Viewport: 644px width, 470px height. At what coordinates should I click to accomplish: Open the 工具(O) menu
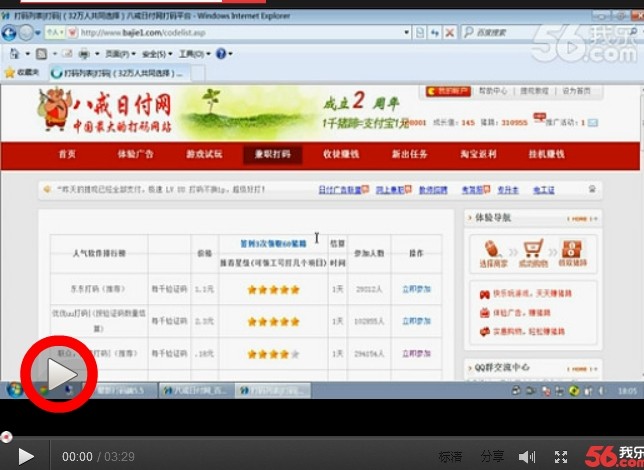coord(194,54)
